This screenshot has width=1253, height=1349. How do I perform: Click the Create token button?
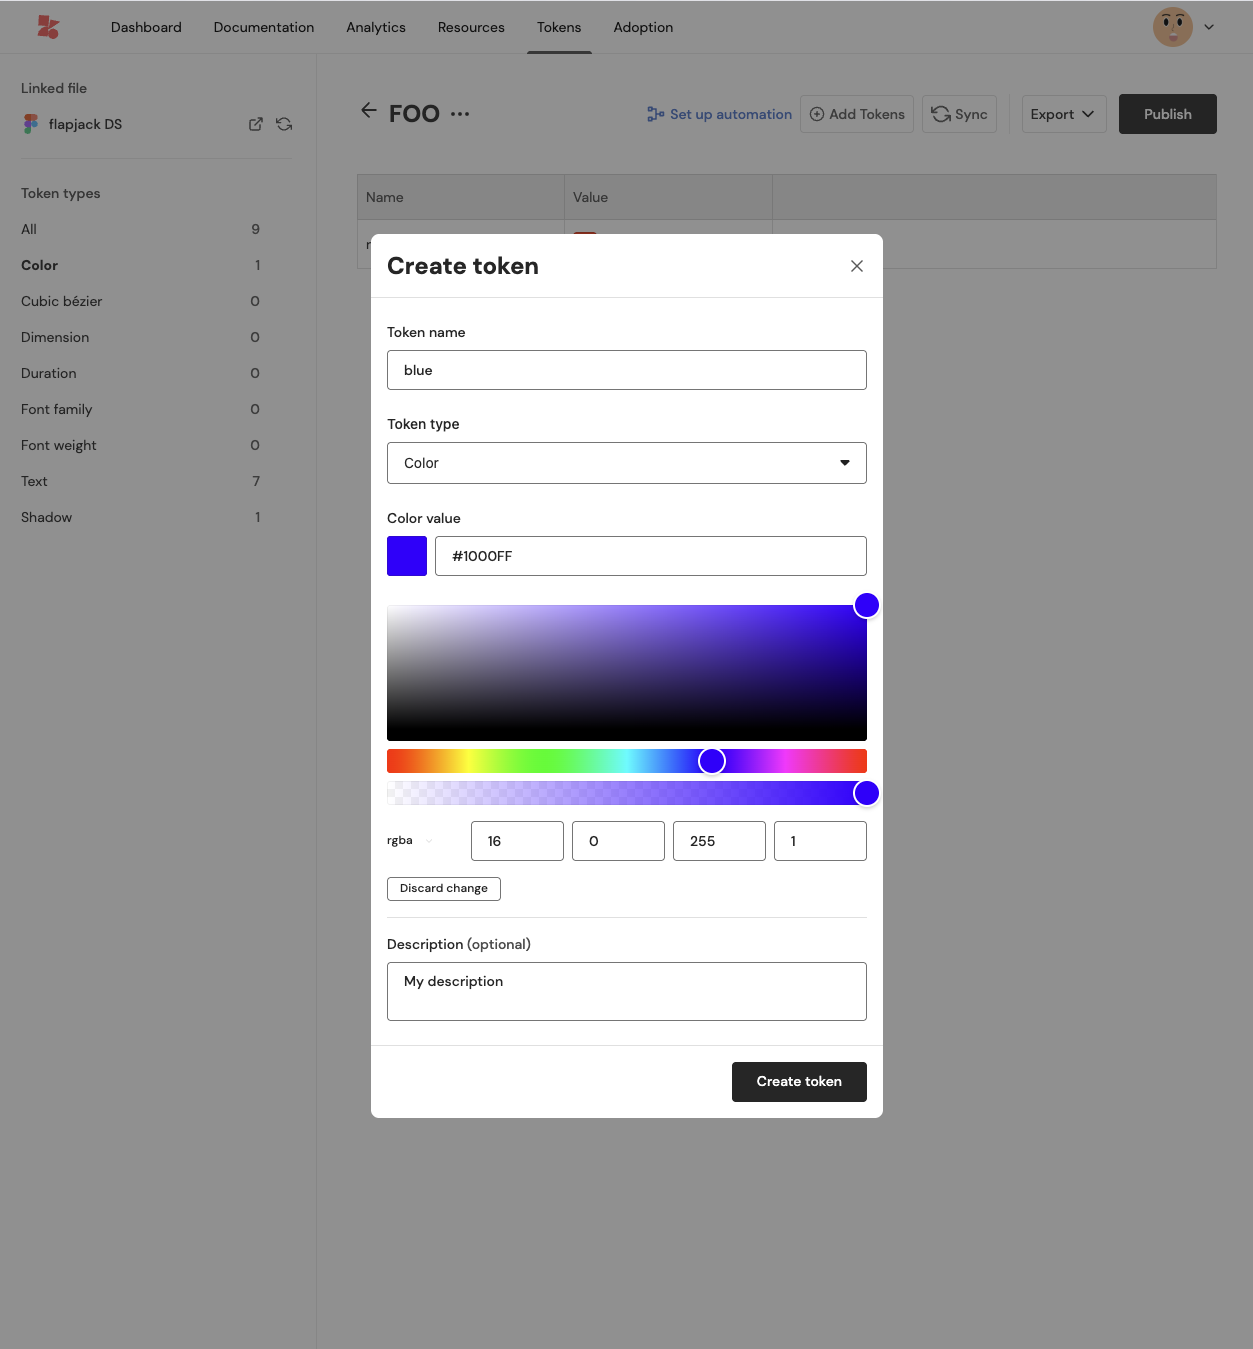click(x=798, y=1082)
